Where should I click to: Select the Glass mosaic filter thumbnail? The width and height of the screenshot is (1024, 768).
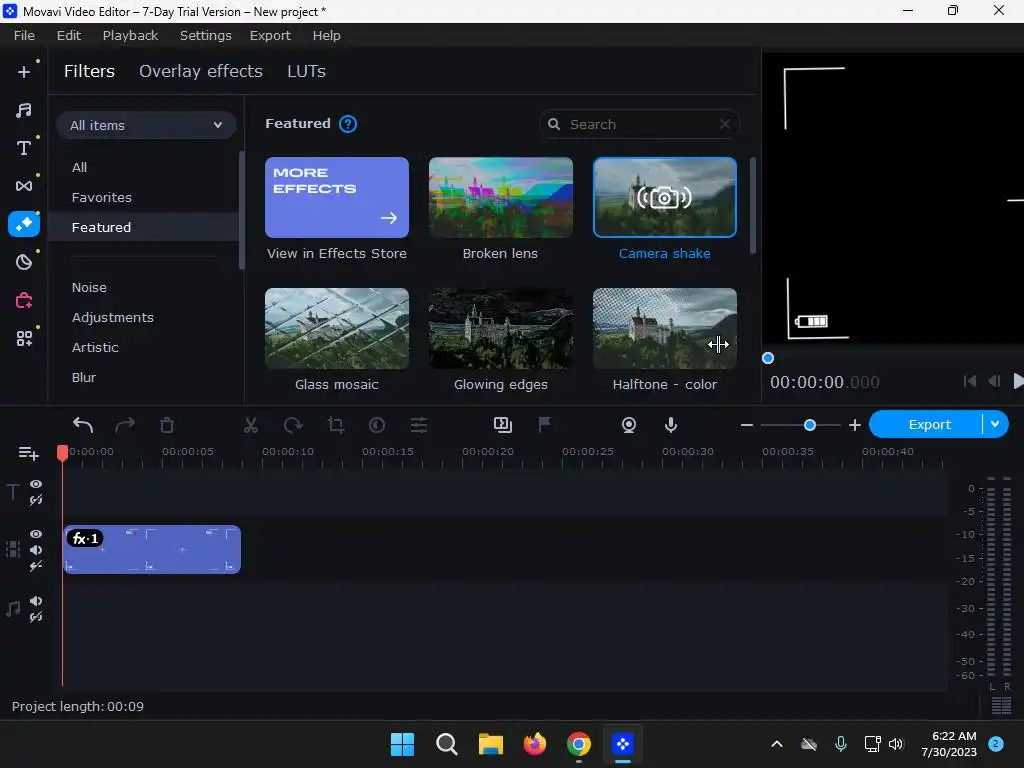click(x=337, y=328)
